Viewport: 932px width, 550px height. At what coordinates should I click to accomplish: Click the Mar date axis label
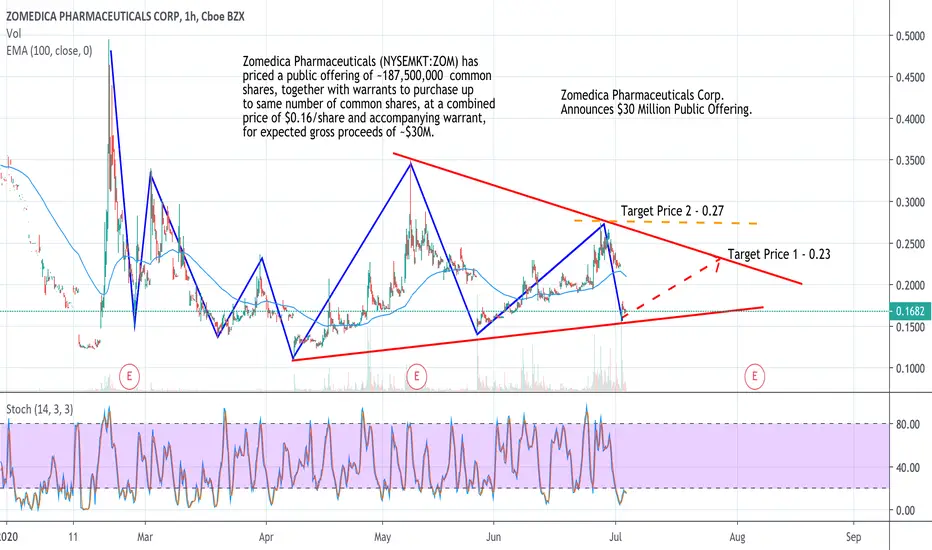(x=145, y=537)
